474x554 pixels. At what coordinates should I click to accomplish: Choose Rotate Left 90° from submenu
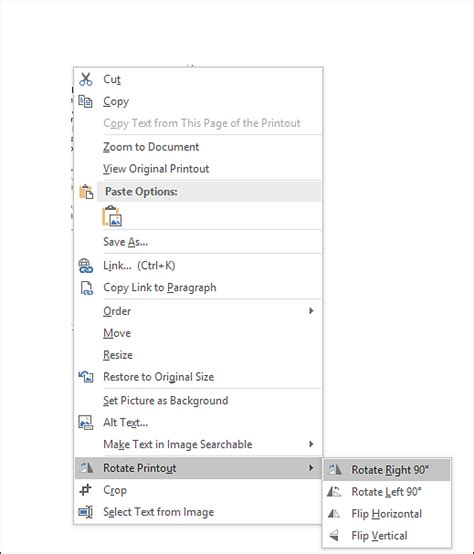click(387, 491)
